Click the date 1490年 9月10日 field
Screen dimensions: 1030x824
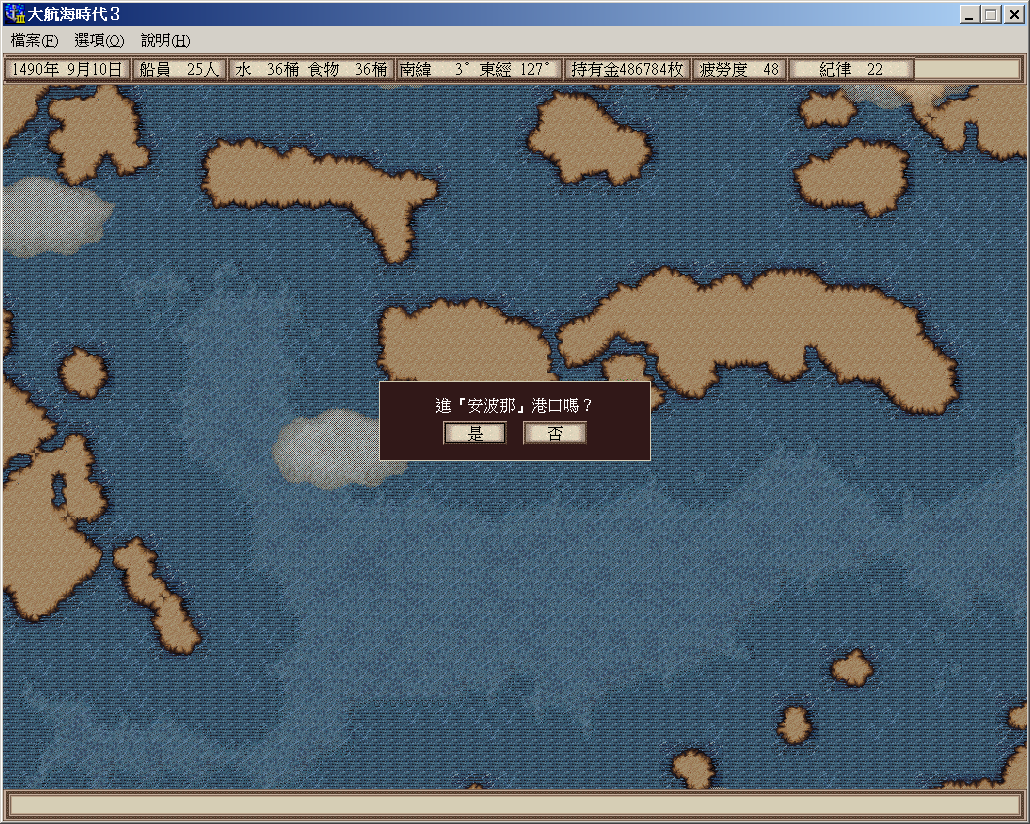[67, 70]
